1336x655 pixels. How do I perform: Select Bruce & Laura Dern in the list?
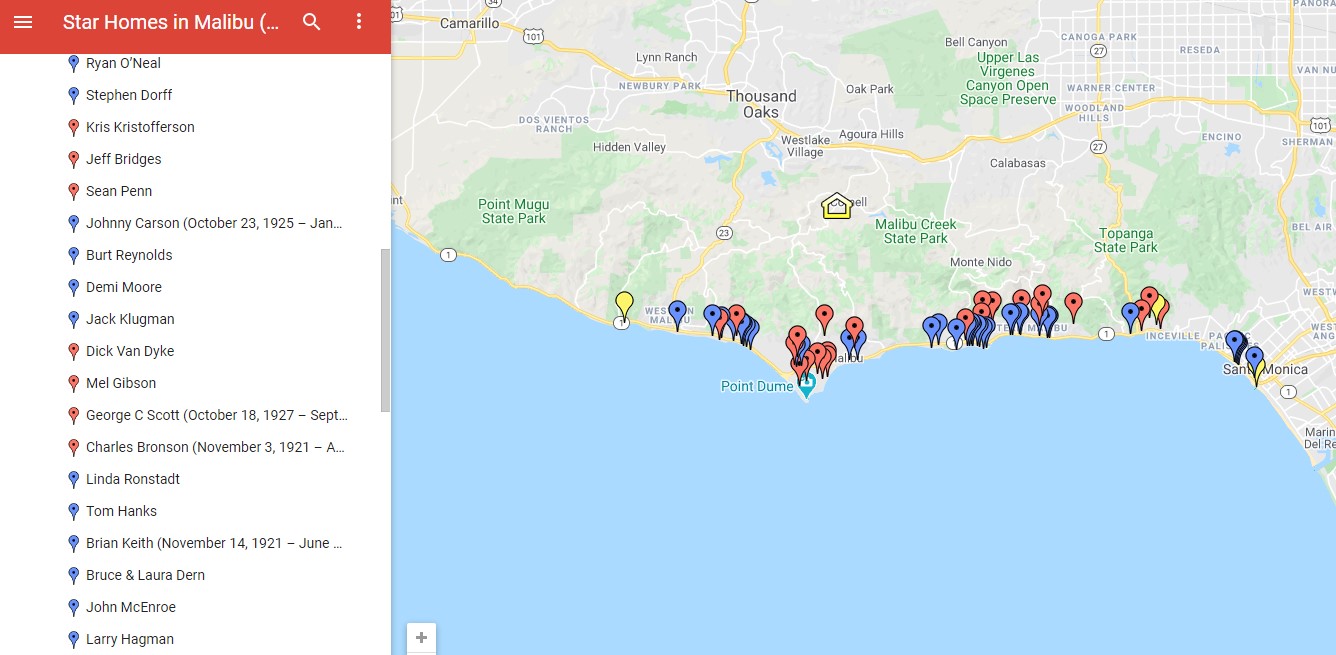145,575
